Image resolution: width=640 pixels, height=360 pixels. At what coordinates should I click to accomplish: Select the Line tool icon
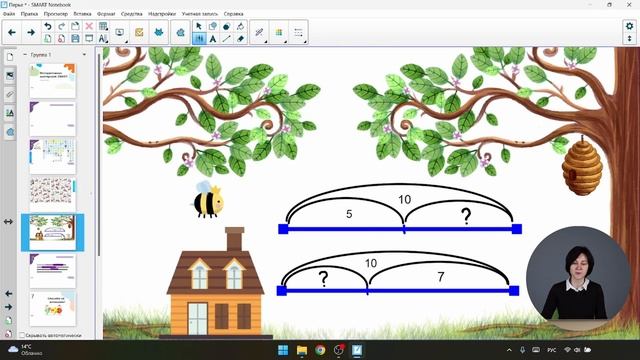coord(227,39)
